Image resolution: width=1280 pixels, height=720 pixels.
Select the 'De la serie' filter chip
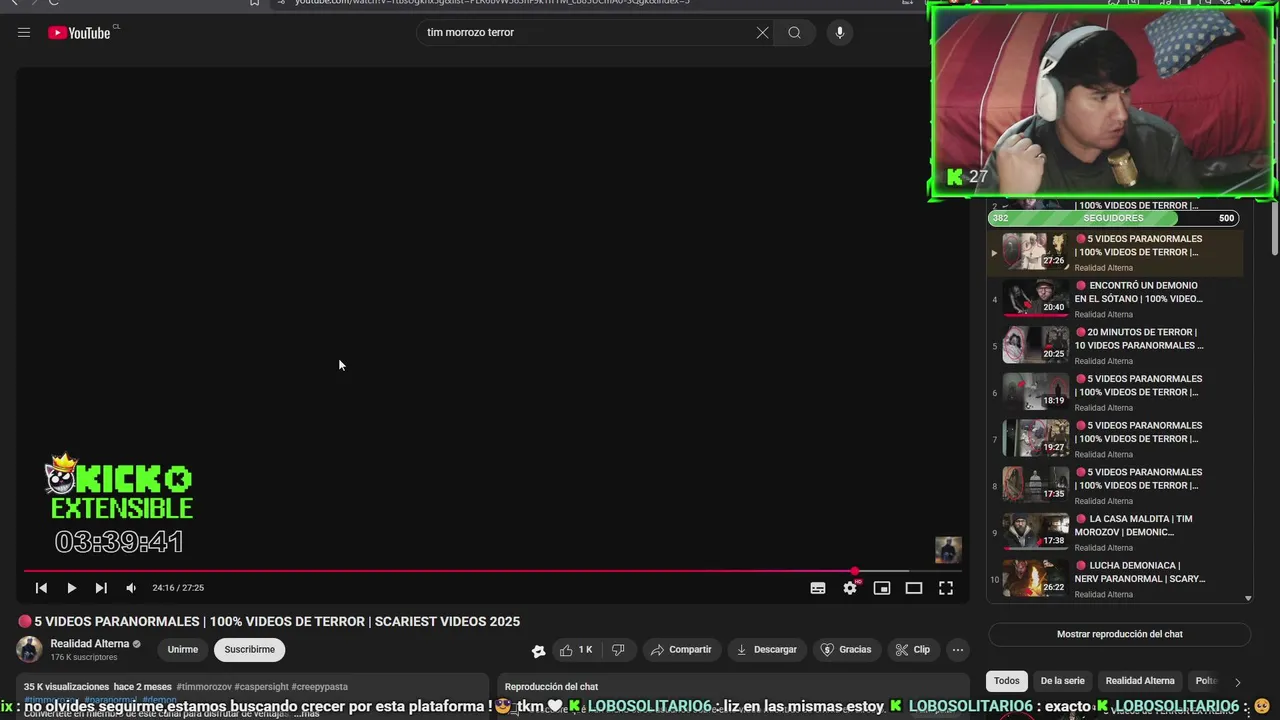tap(1062, 681)
